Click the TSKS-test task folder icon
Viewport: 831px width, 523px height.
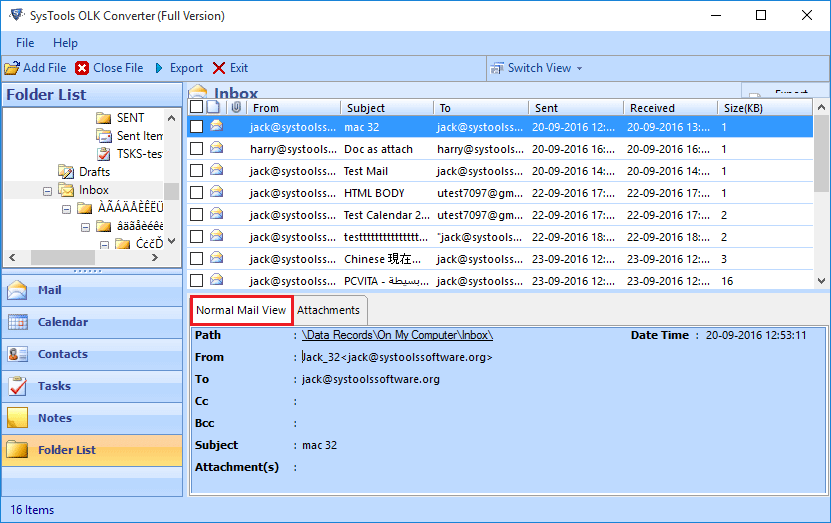[x=104, y=154]
